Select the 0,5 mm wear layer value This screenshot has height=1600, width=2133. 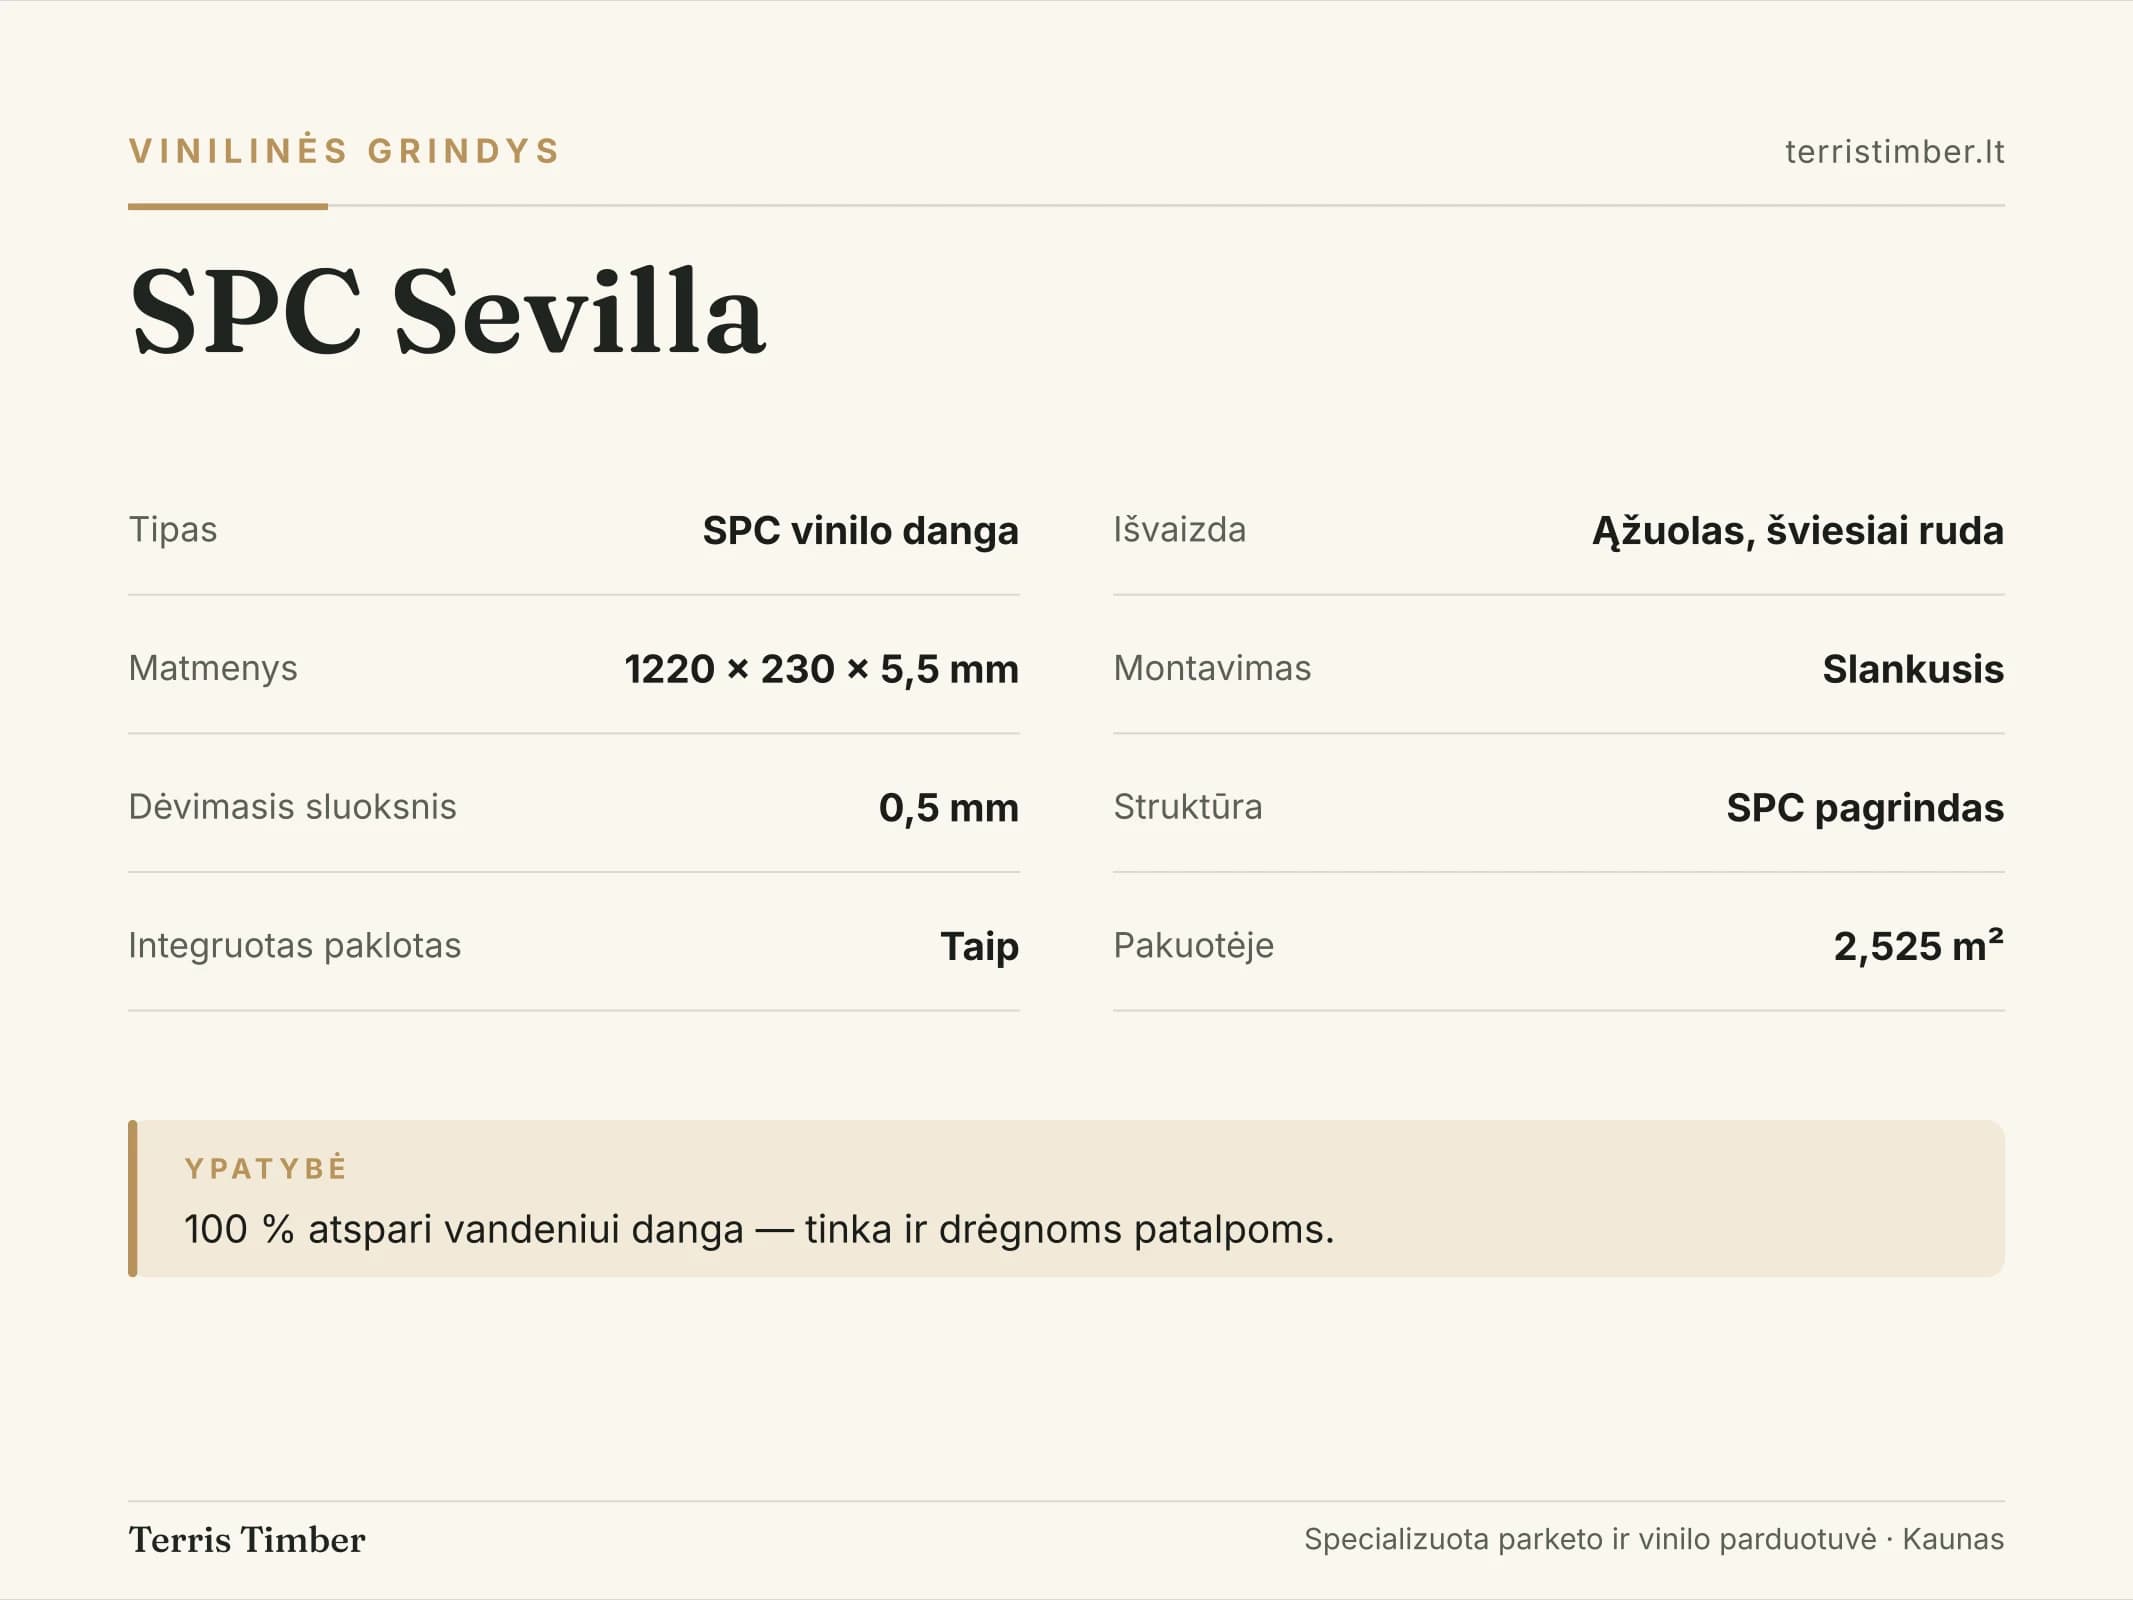tap(948, 808)
